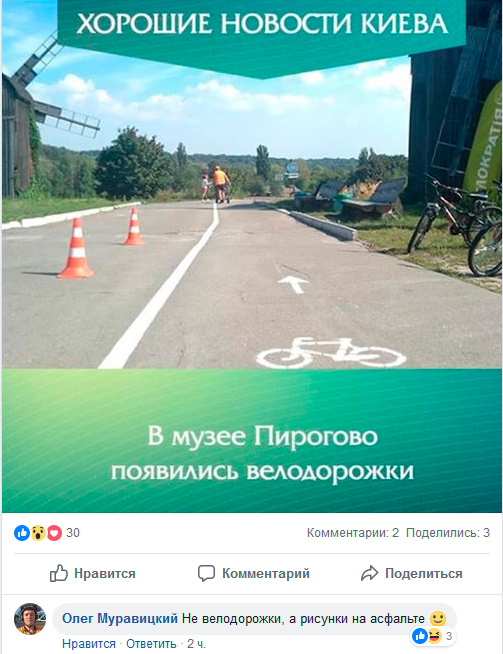Open the 2 ч. comment timestamp
Screen dimensions: 503x654
click(x=196, y=644)
